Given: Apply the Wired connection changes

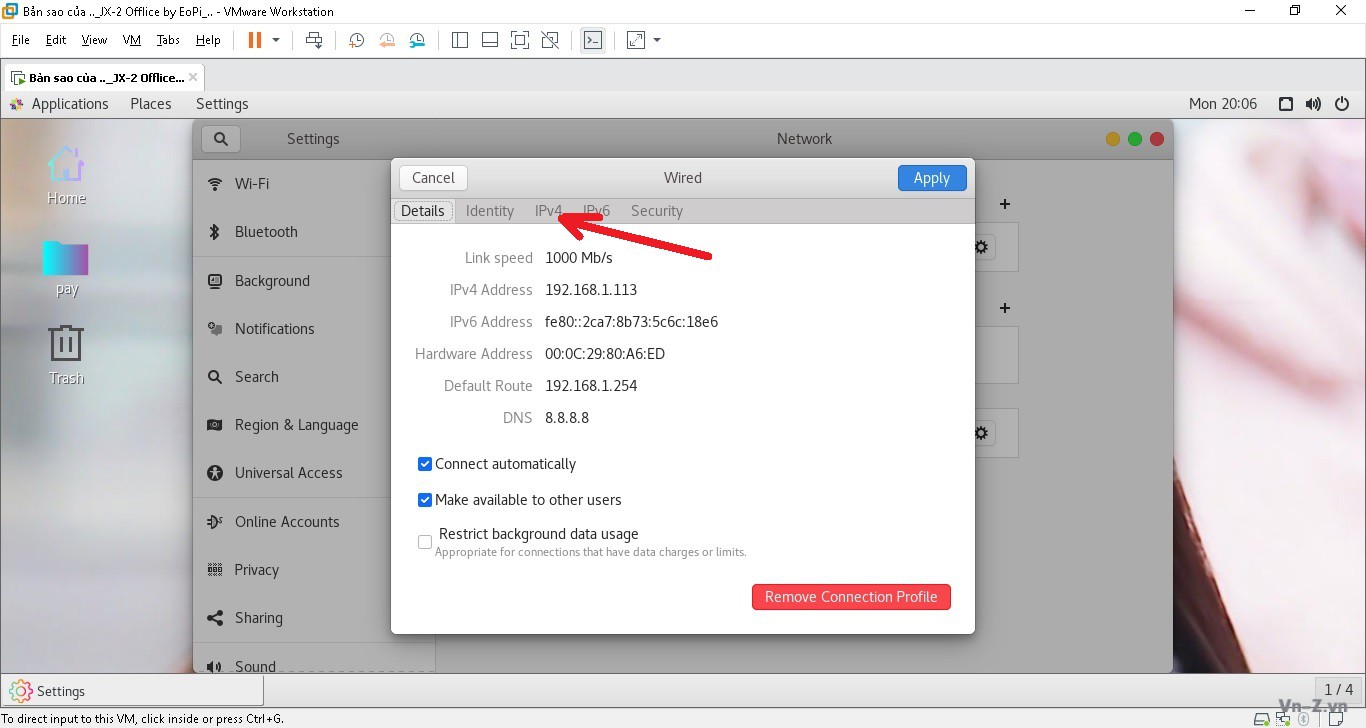Looking at the screenshot, I should 931,178.
